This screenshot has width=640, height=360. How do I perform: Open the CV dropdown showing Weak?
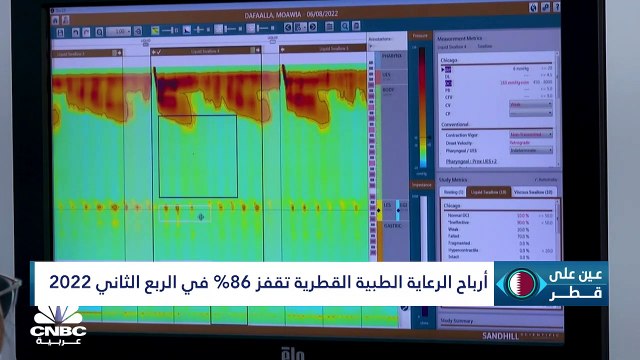(x=531, y=104)
